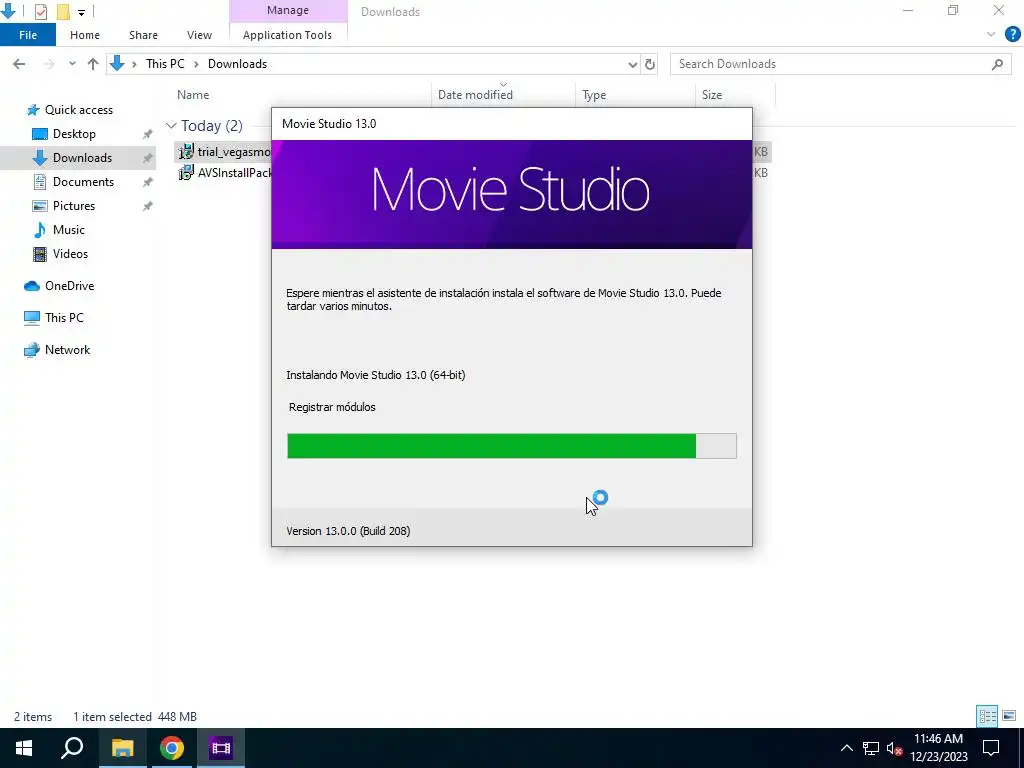Click the New Folder quick access icon

(63, 11)
